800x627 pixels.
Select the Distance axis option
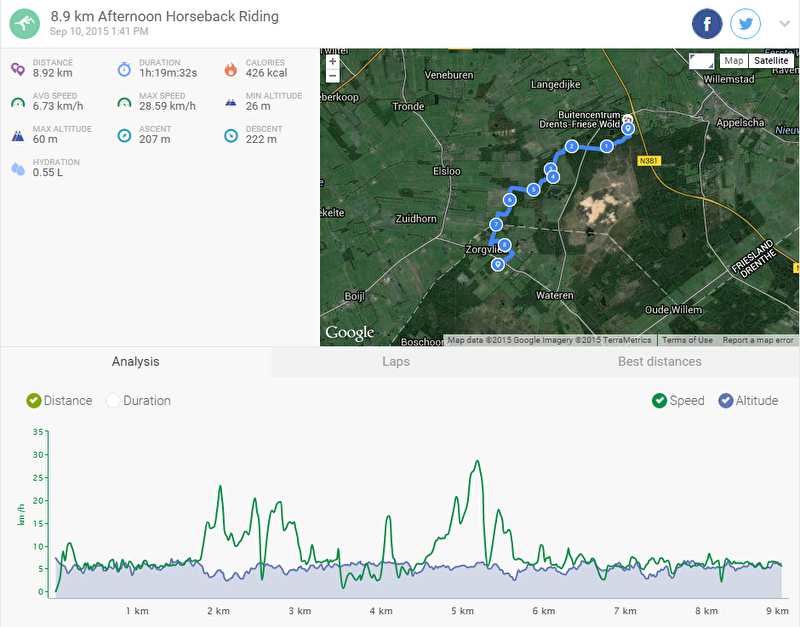(34, 400)
